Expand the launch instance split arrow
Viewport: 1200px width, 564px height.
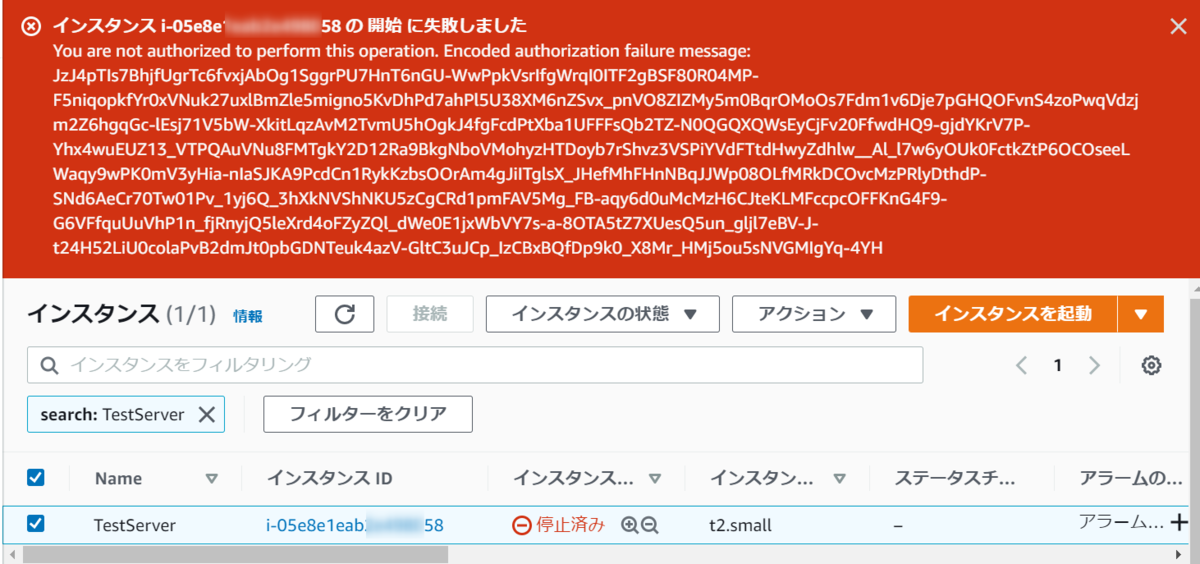pyautogui.click(x=1142, y=314)
